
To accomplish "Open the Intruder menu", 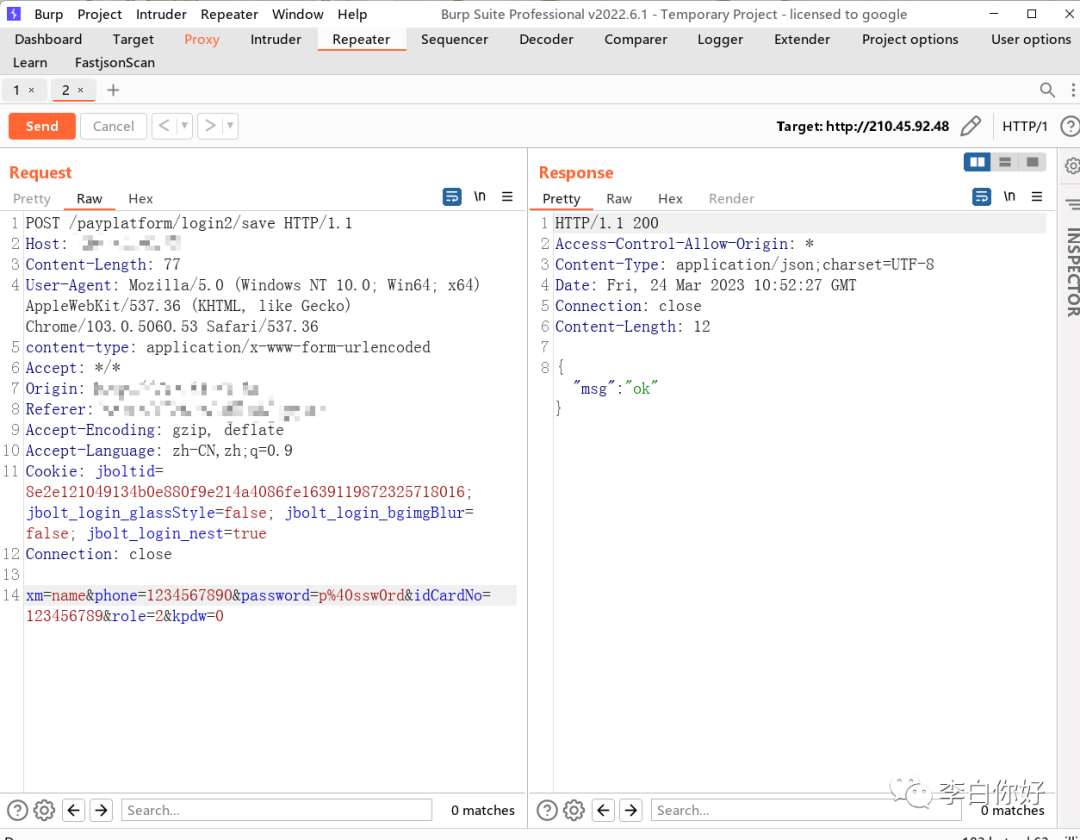I will coord(161,14).
